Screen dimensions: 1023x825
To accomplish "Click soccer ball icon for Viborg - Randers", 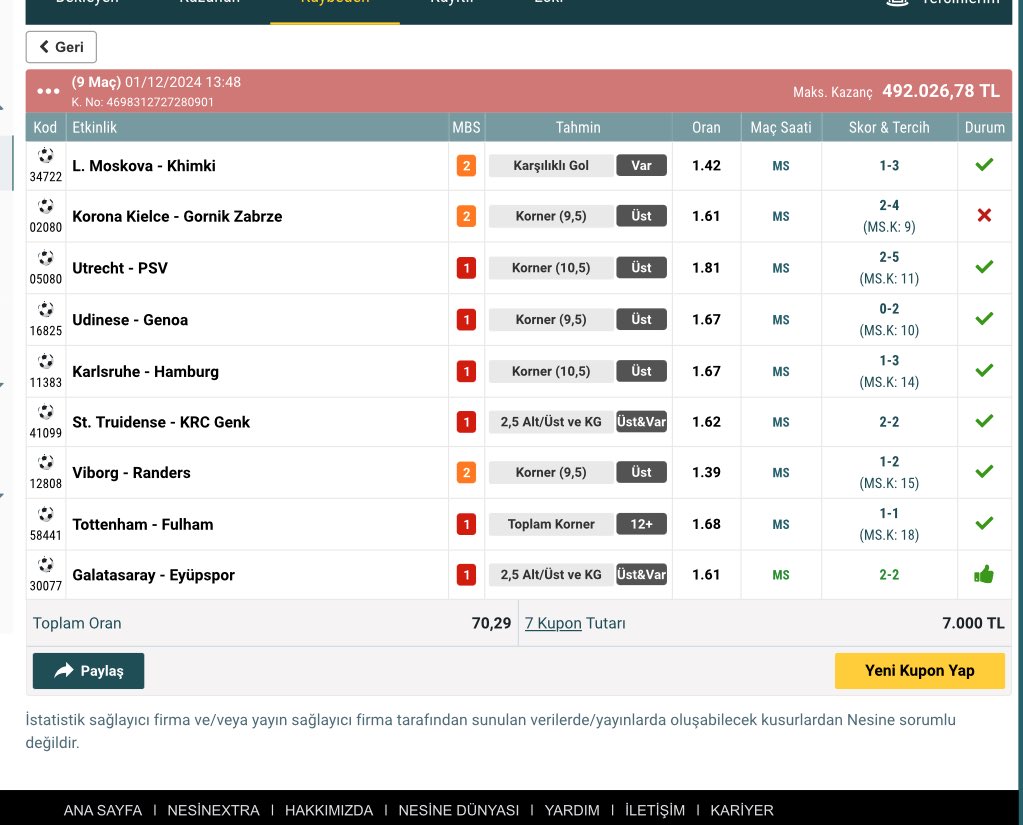I will point(46,462).
